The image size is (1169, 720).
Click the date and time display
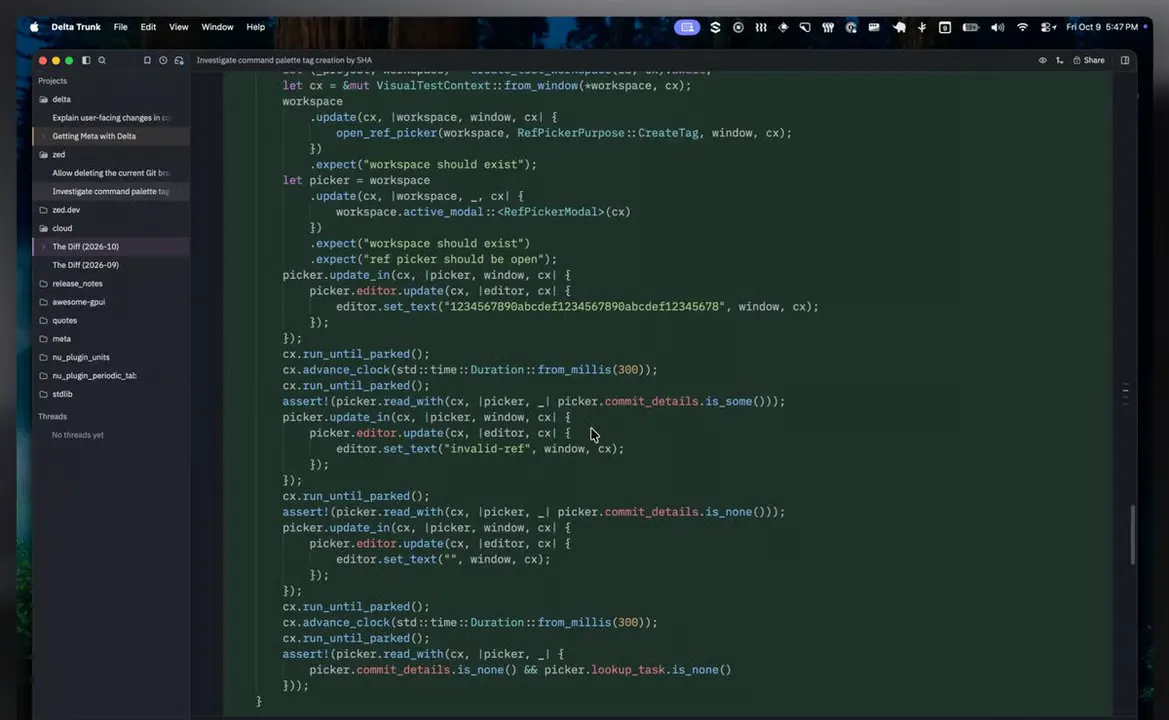click(1102, 27)
